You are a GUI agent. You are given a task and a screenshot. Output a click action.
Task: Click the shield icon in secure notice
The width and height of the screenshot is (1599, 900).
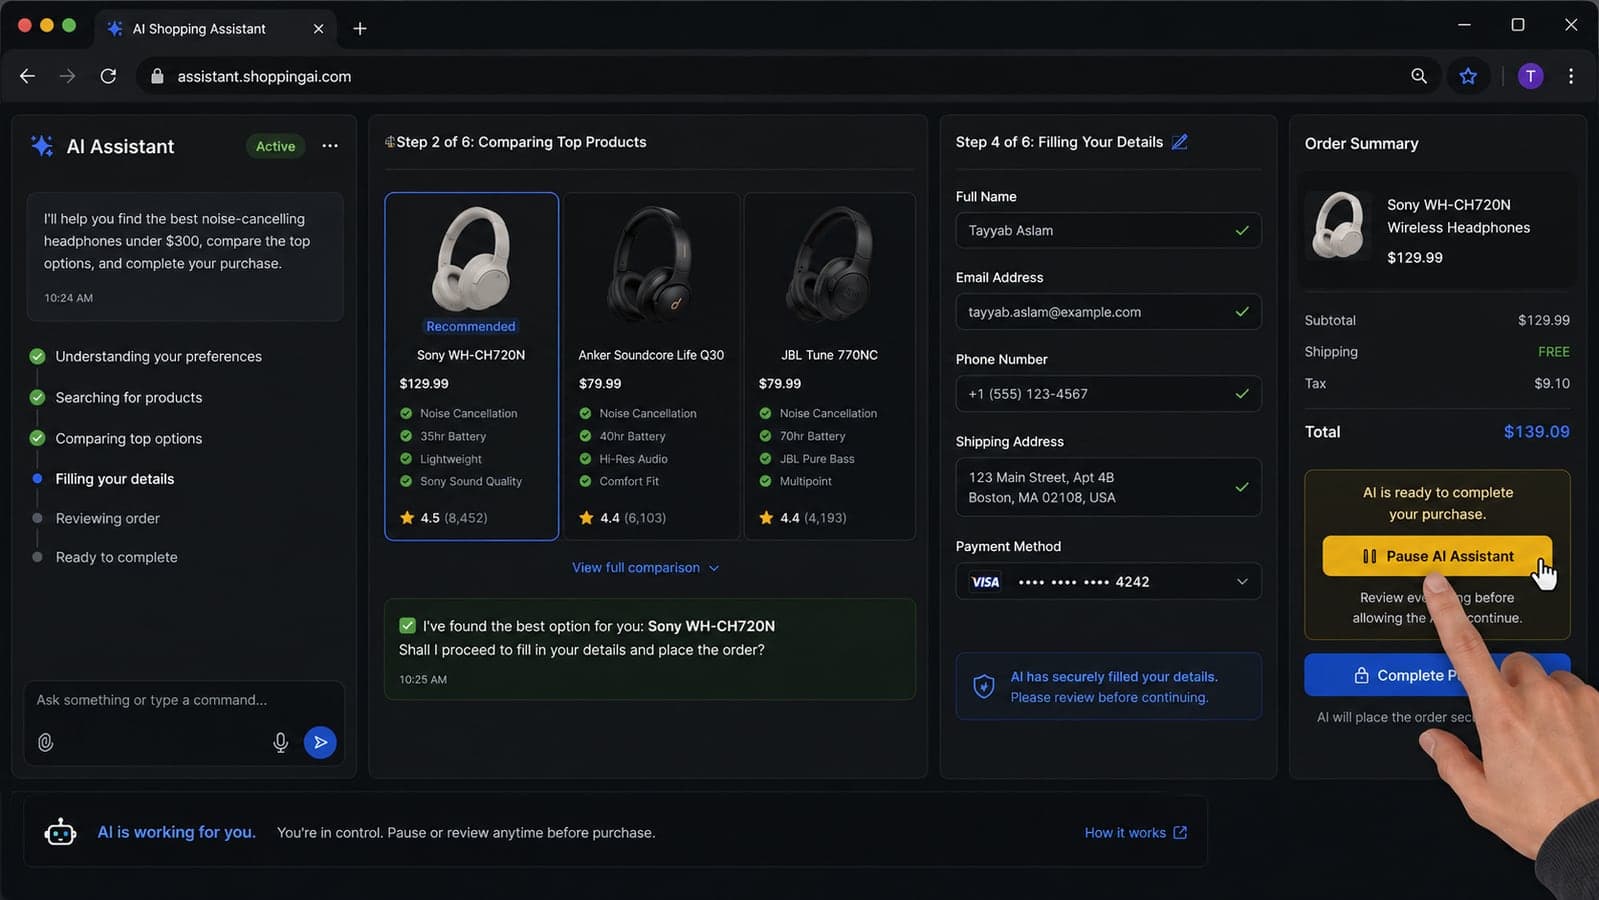pos(984,686)
